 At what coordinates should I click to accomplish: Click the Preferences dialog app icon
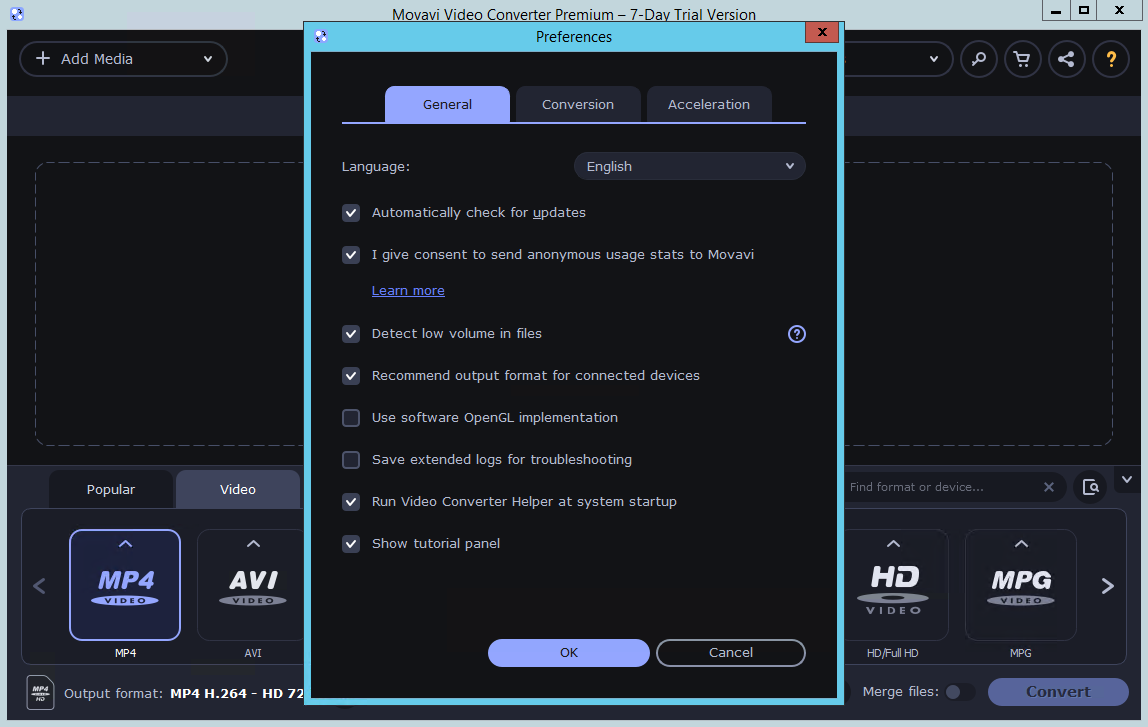click(321, 36)
